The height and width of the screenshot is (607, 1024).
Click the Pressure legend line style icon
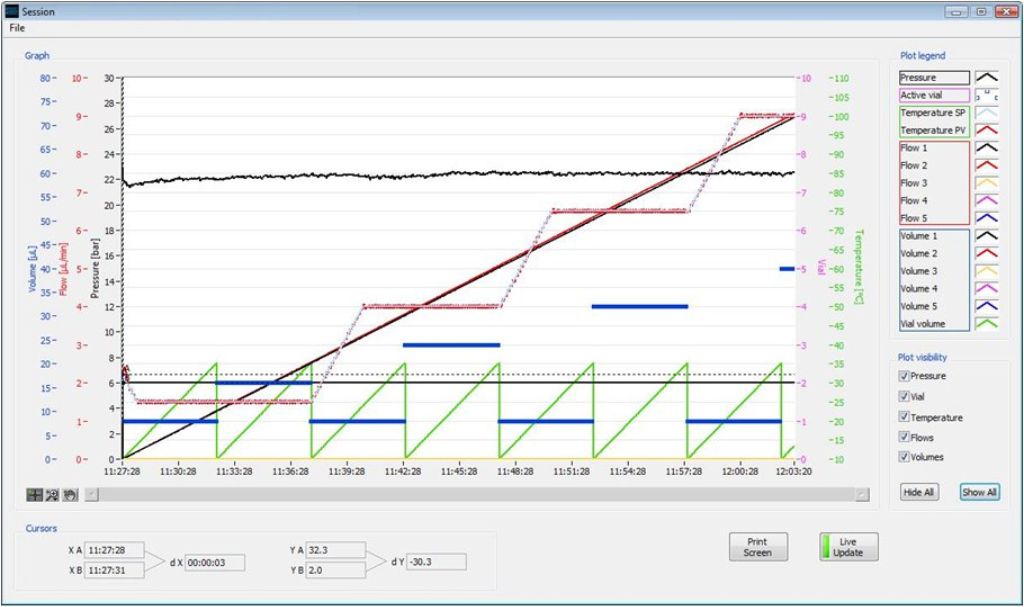tap(987, 77)
